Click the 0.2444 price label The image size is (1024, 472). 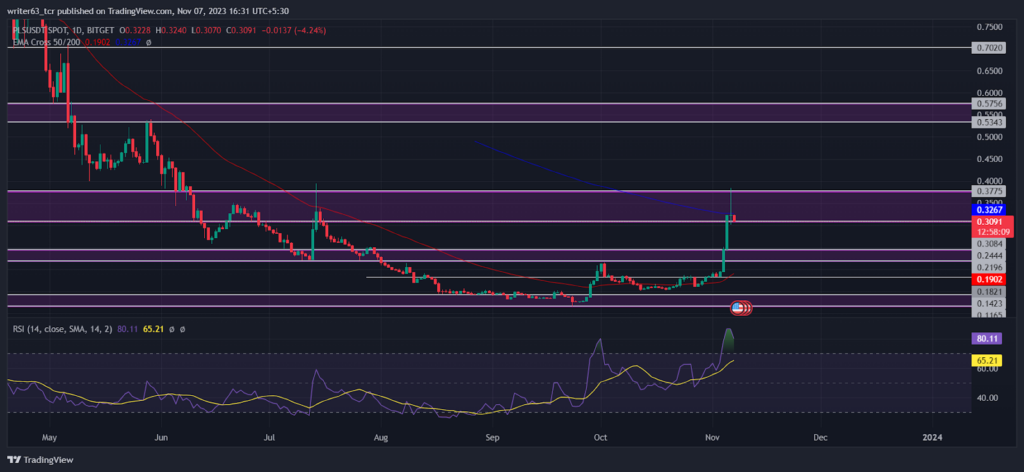pos(987,255)
